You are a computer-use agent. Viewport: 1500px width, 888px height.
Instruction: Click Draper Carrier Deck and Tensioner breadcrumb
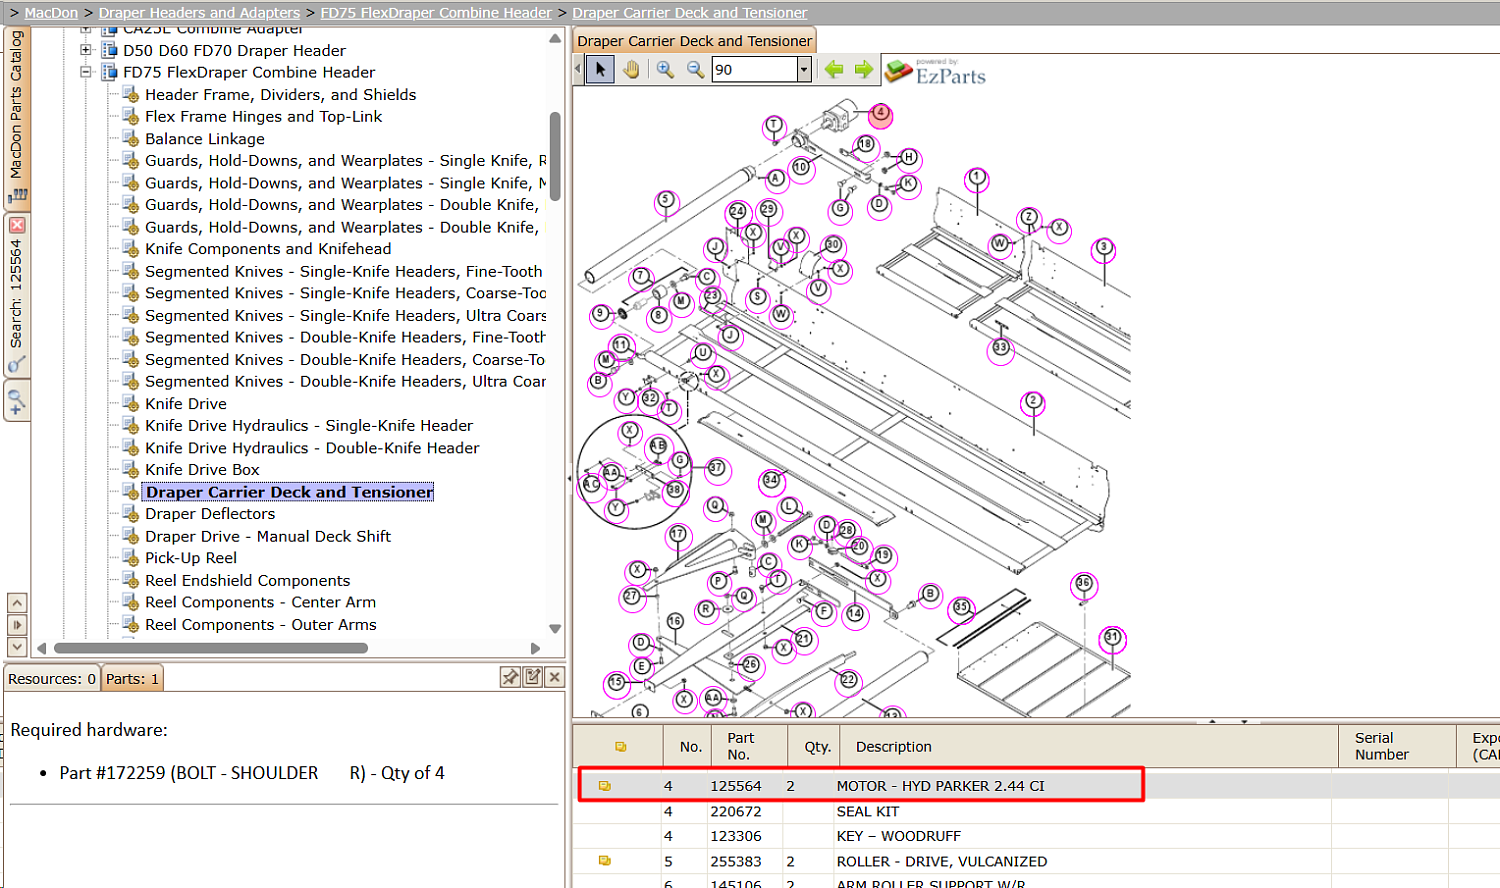click(690, 13)
